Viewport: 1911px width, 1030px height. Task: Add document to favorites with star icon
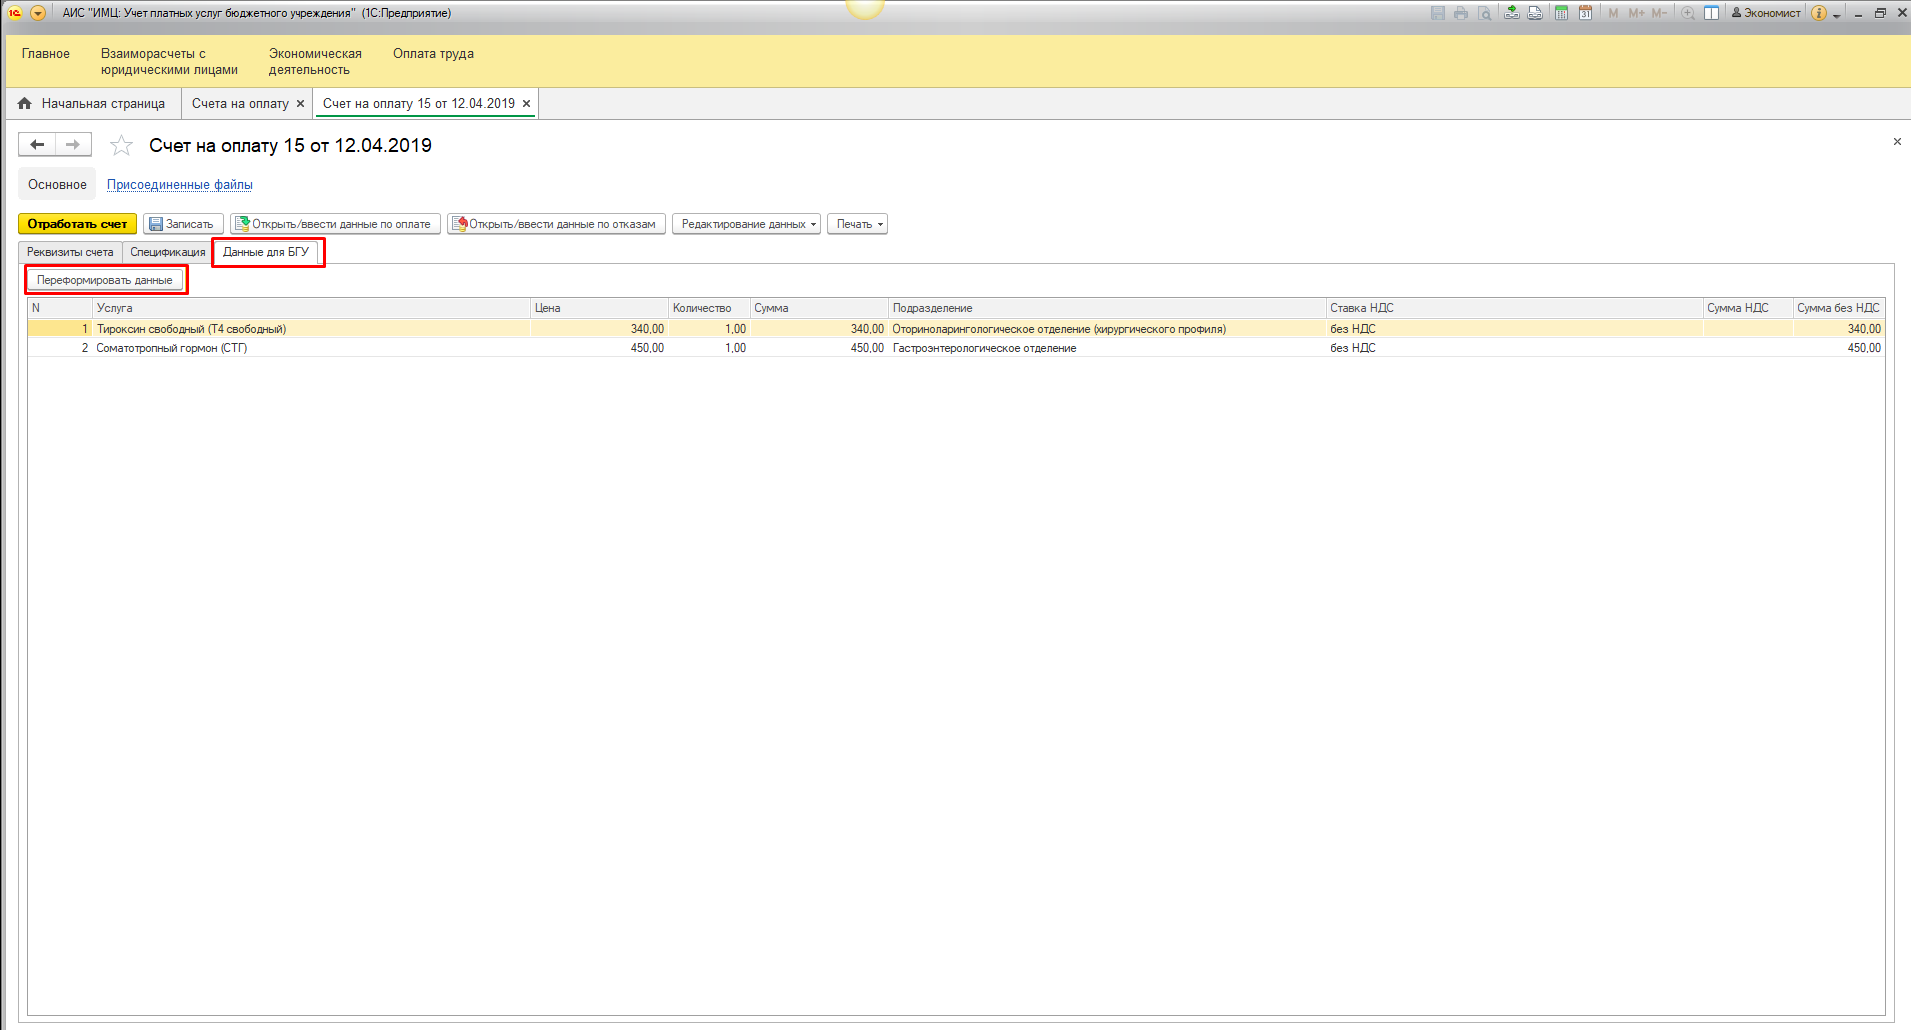[x=121, y=146]
